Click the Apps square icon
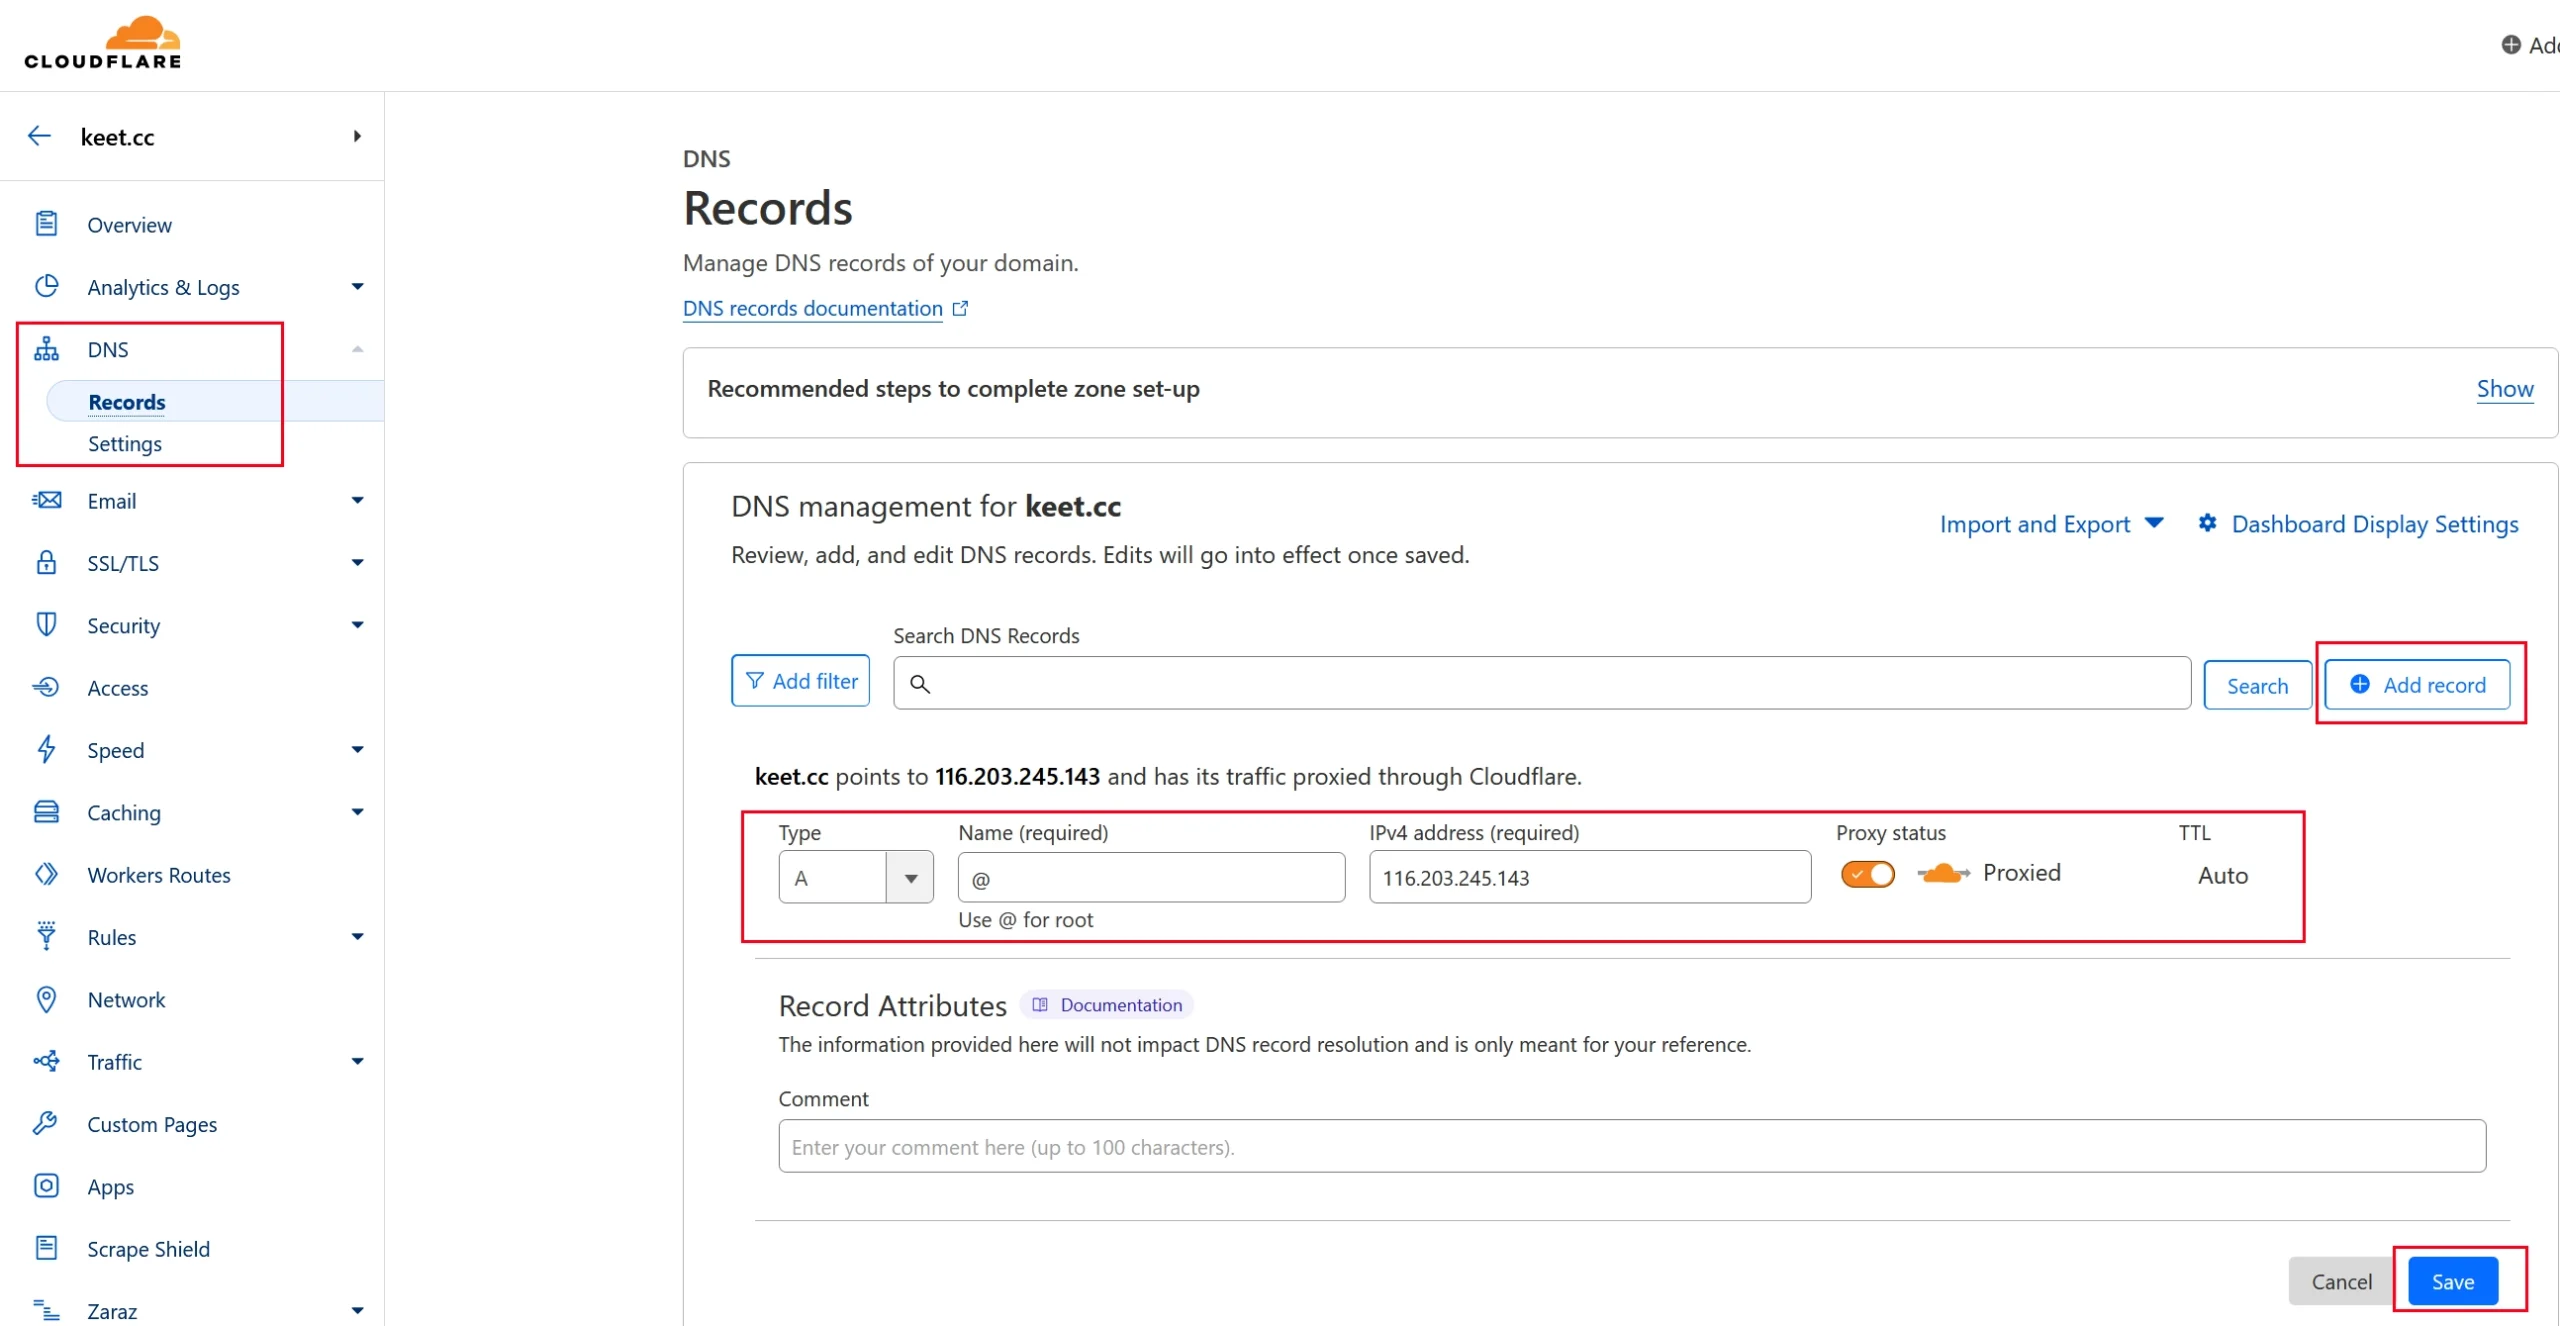The width and height of the screenshot is (2560, 1326). [46, 1186]
